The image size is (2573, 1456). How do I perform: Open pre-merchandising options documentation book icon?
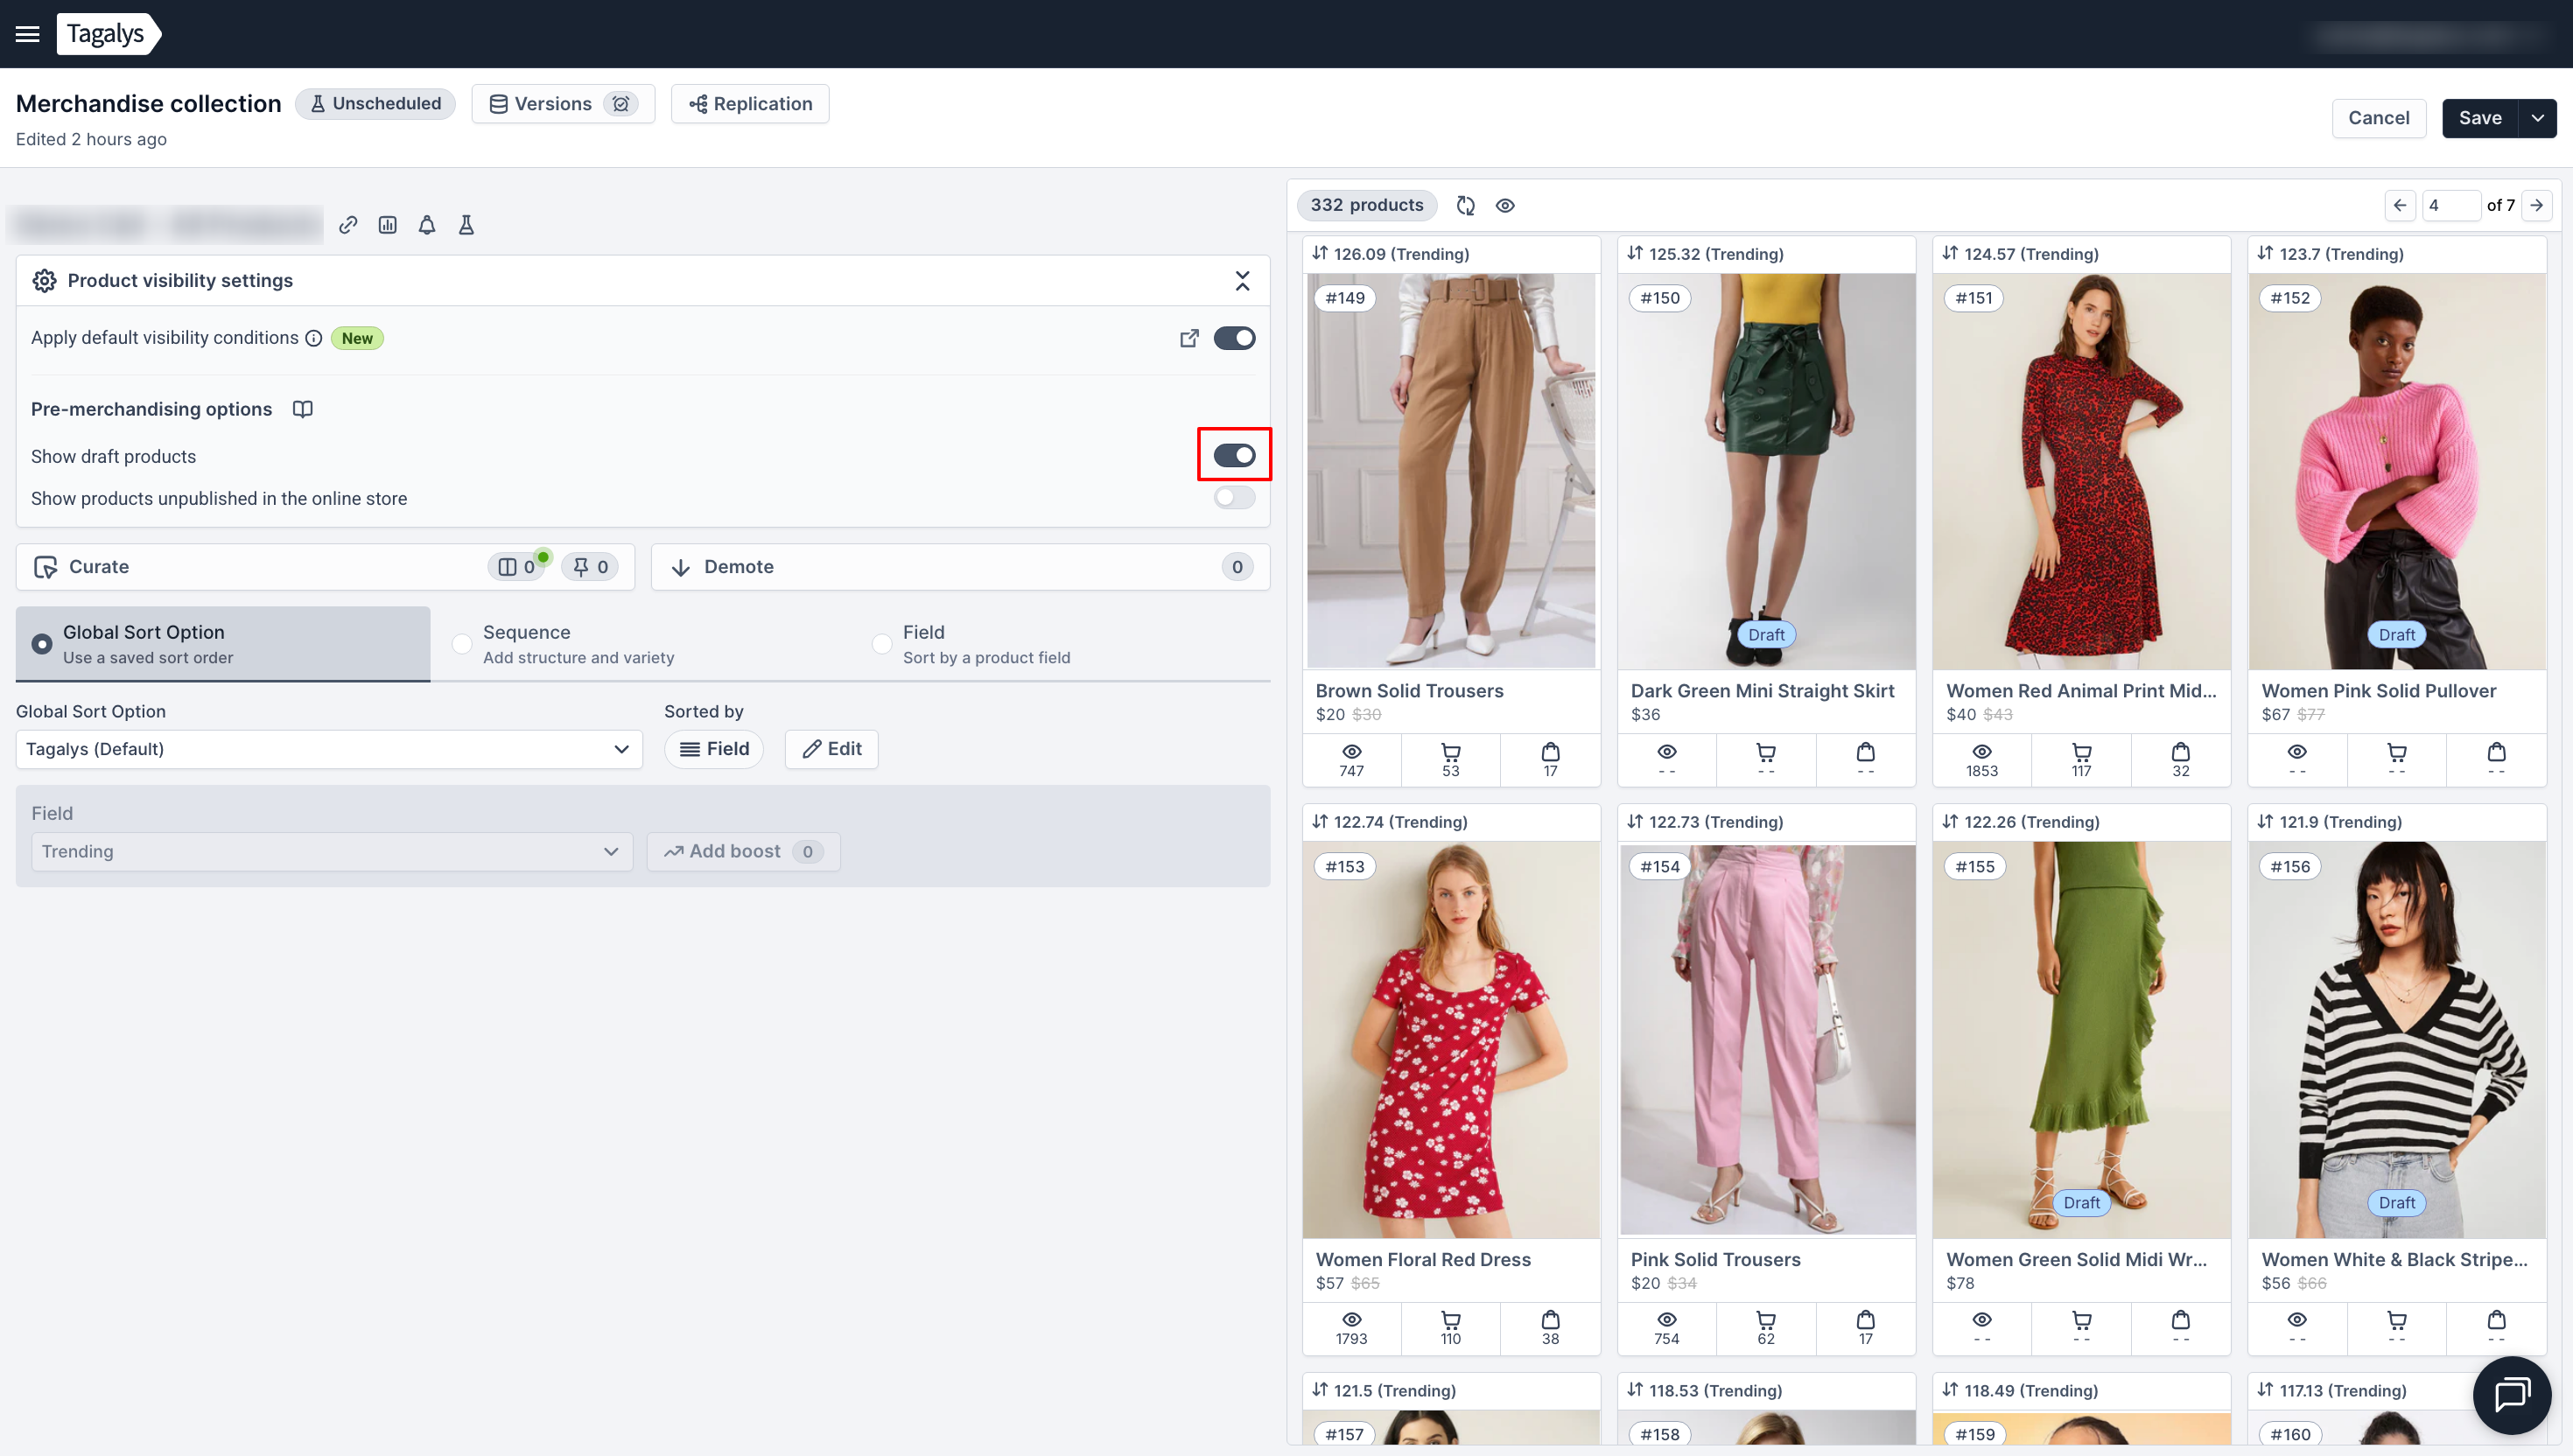coord(303,409)
